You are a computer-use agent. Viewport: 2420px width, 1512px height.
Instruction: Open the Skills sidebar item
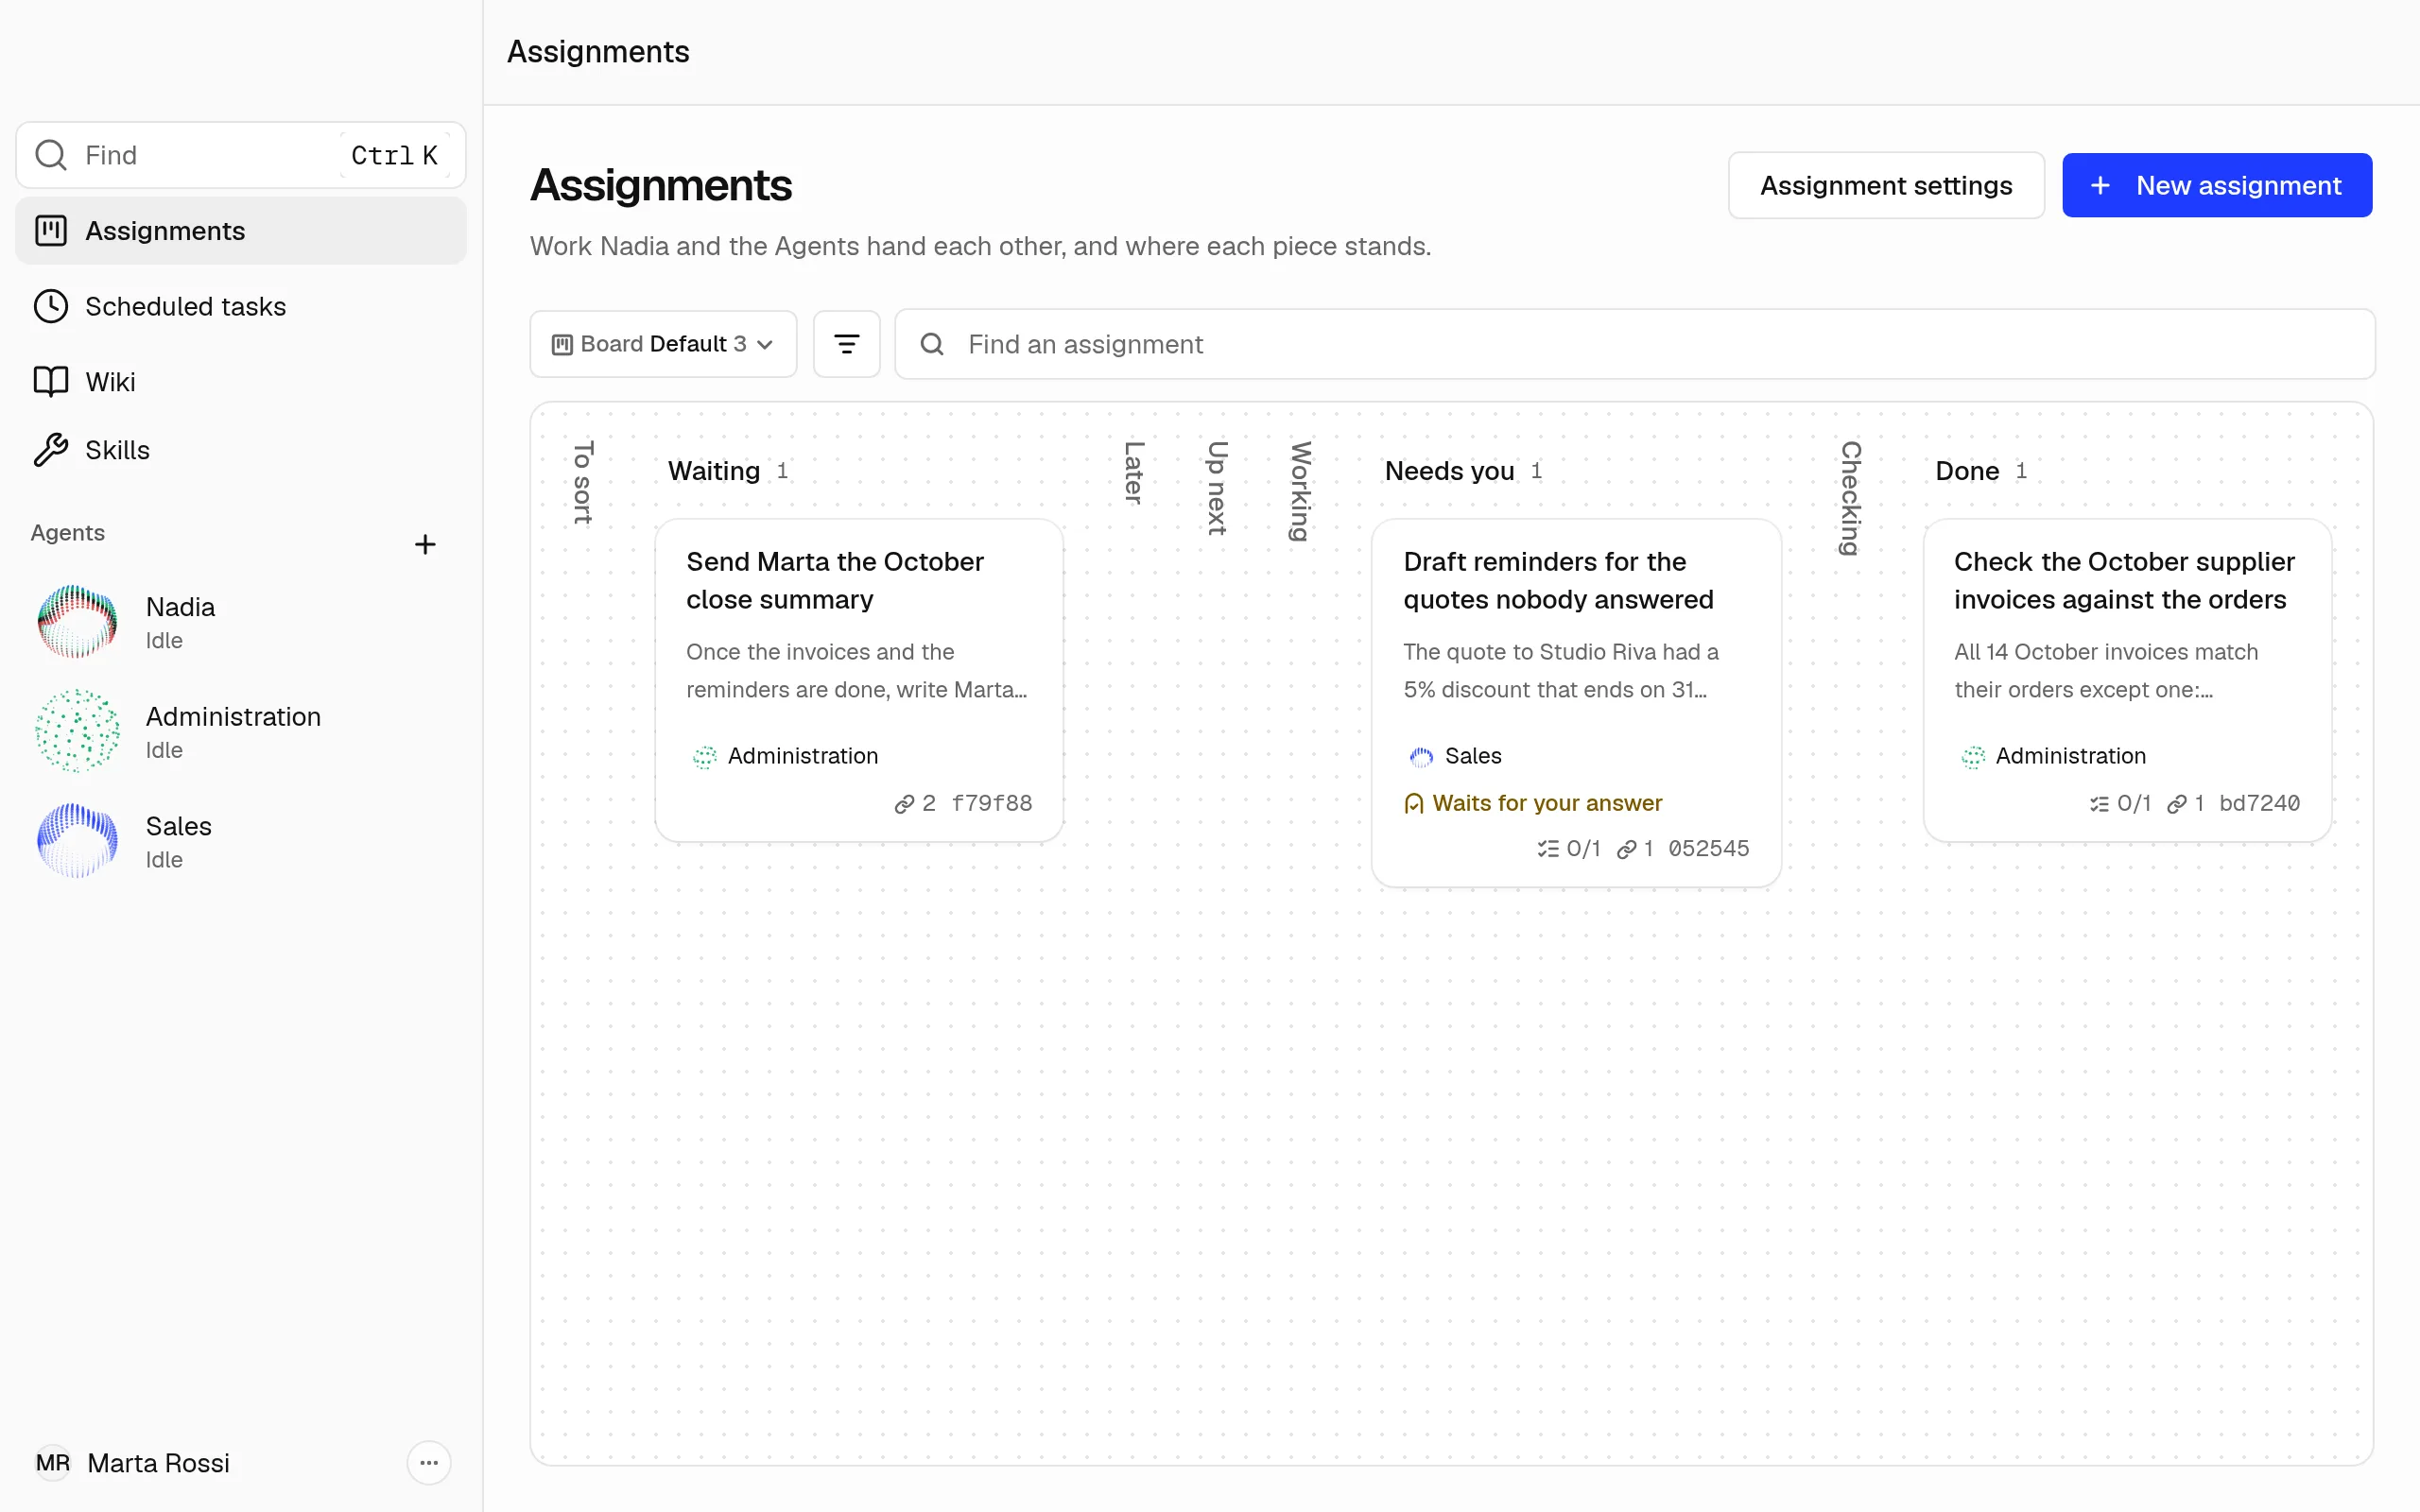pos(241,450)
